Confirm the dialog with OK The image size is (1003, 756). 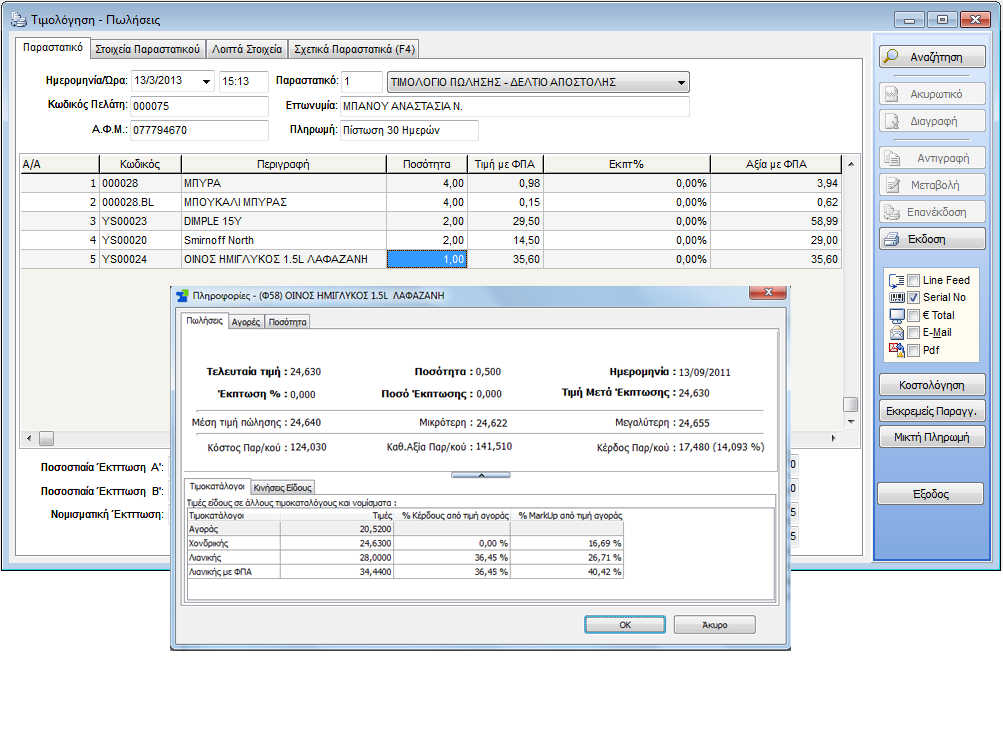pyautogui.click(x=625, y=625)
